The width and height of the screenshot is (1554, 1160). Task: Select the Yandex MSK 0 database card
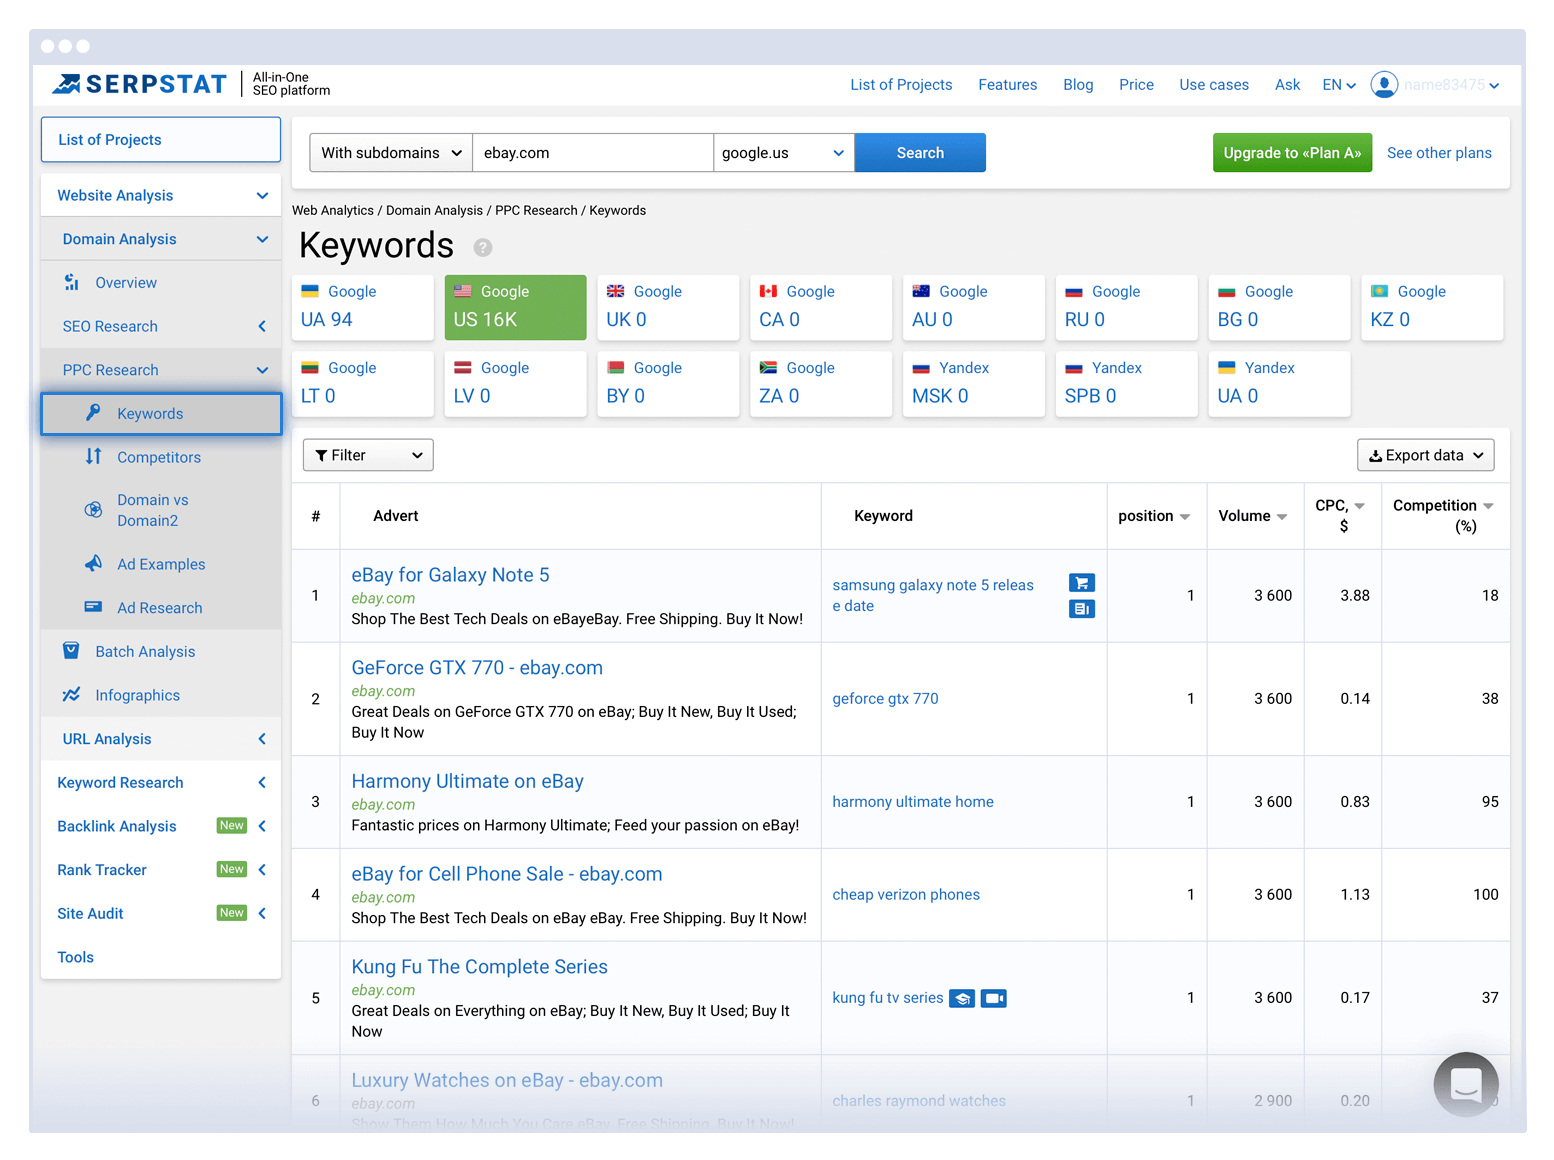[x=974, y=384]
